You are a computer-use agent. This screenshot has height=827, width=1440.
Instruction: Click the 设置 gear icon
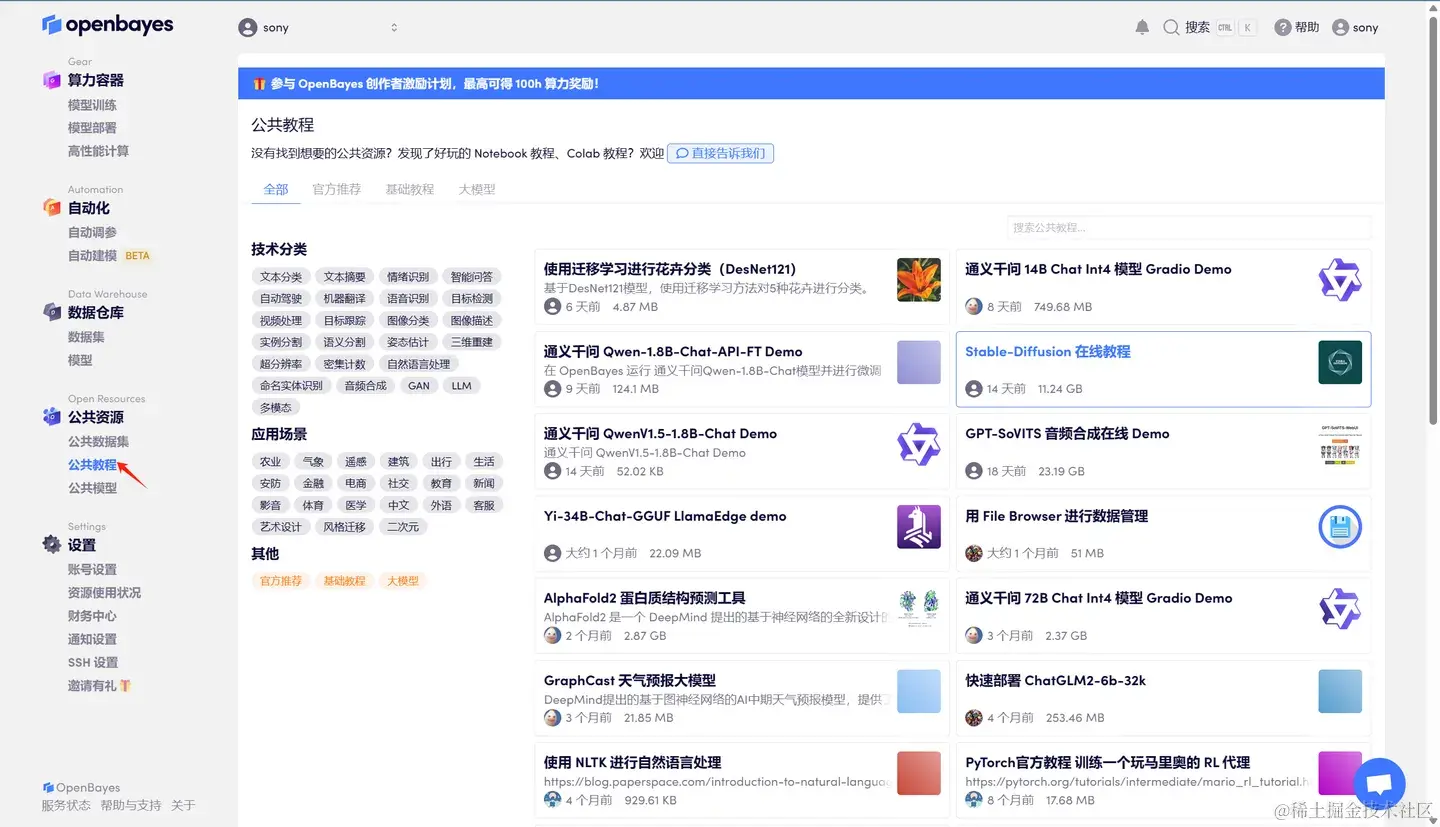(x=52, y=545)
